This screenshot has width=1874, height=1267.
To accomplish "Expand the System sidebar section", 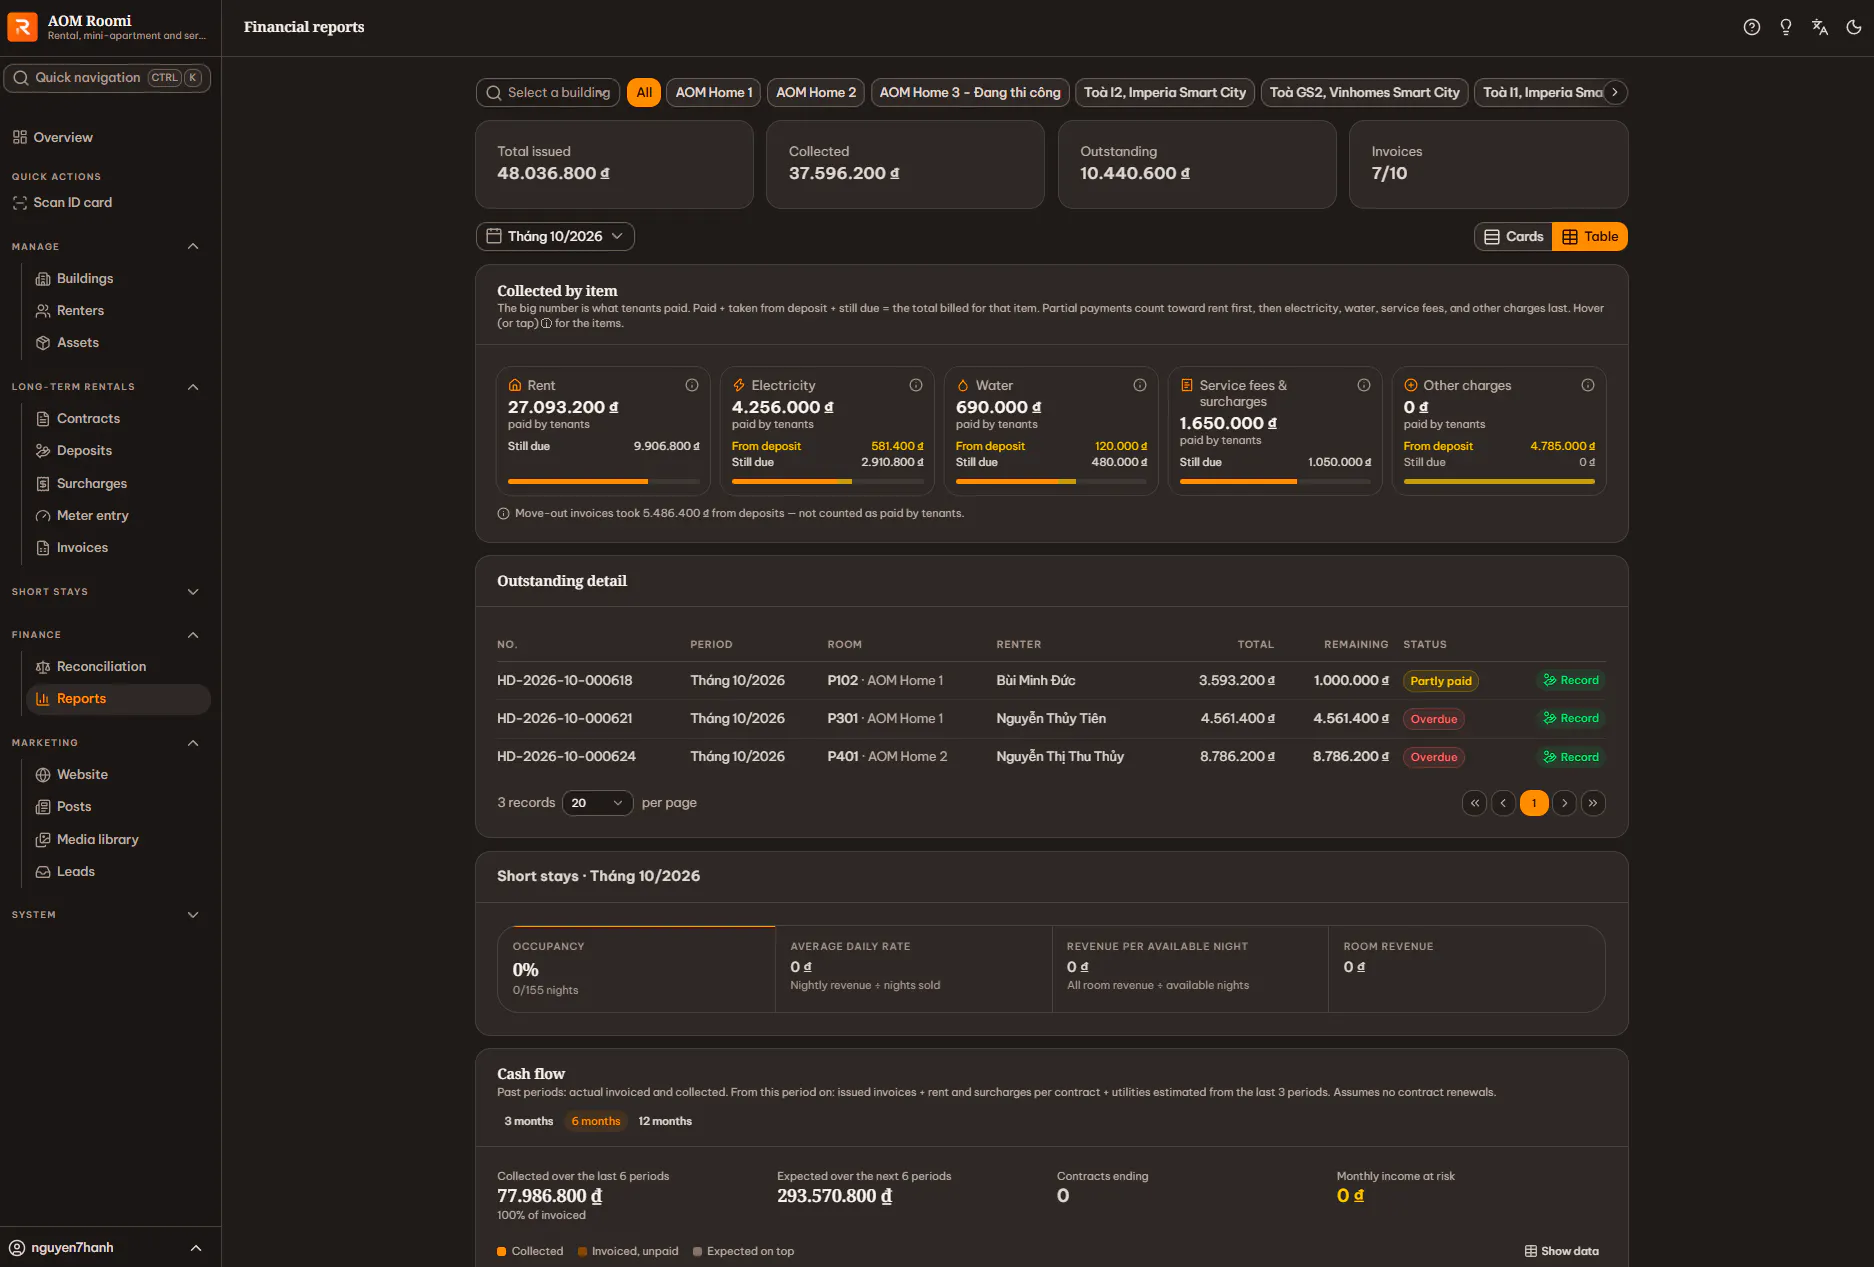I will [x=193, y=915].
